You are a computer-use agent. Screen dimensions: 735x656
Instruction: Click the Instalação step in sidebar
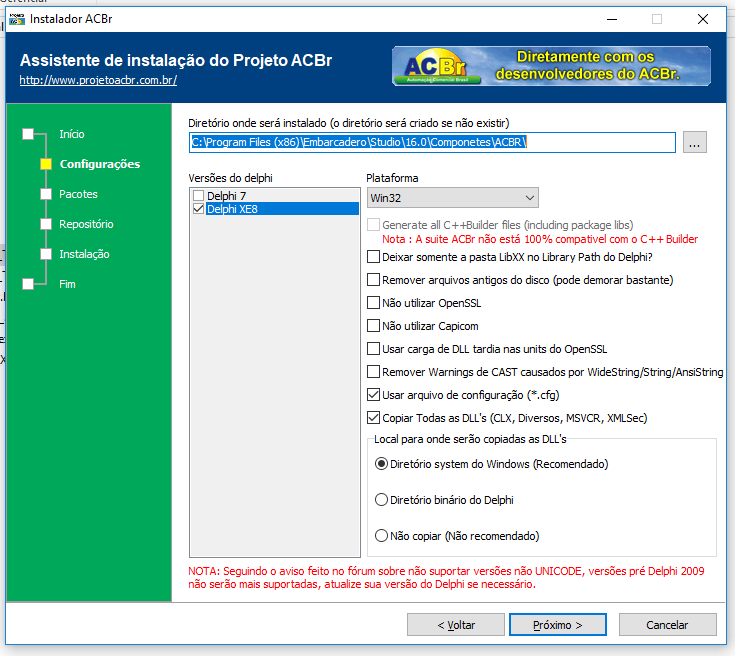tap(84, 254)
